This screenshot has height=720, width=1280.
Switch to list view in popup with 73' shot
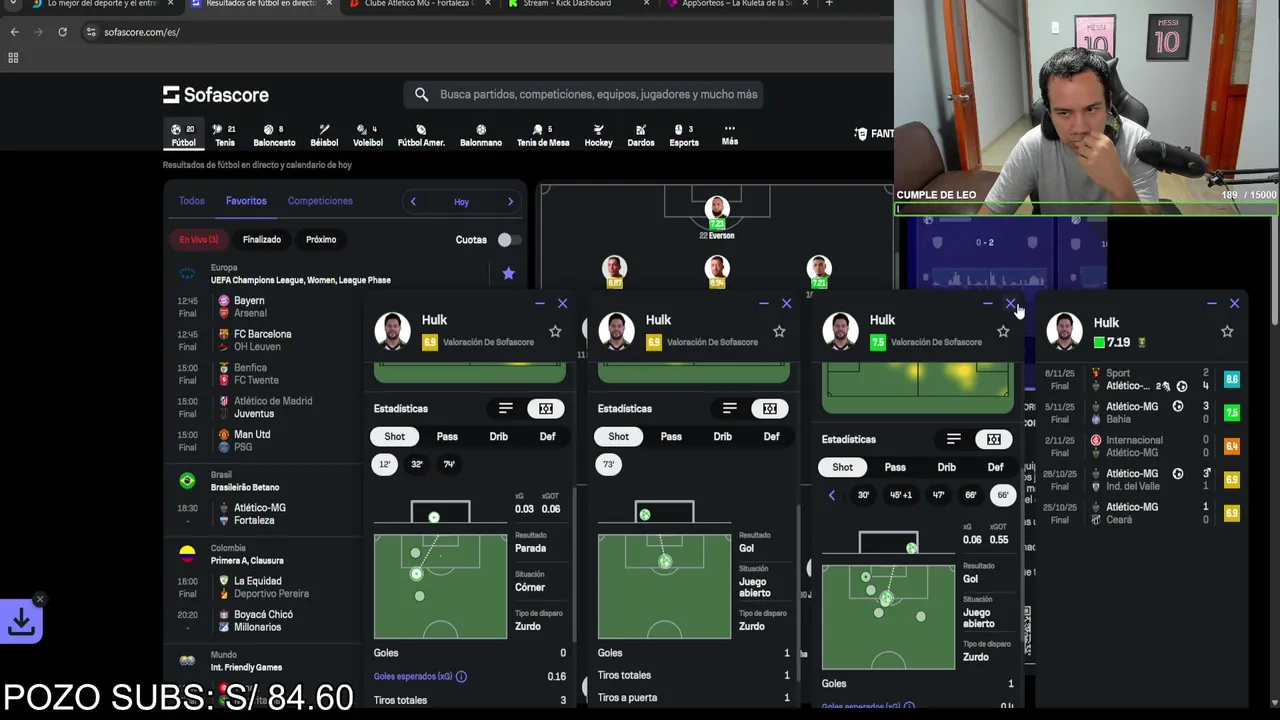tap(730, 408)
